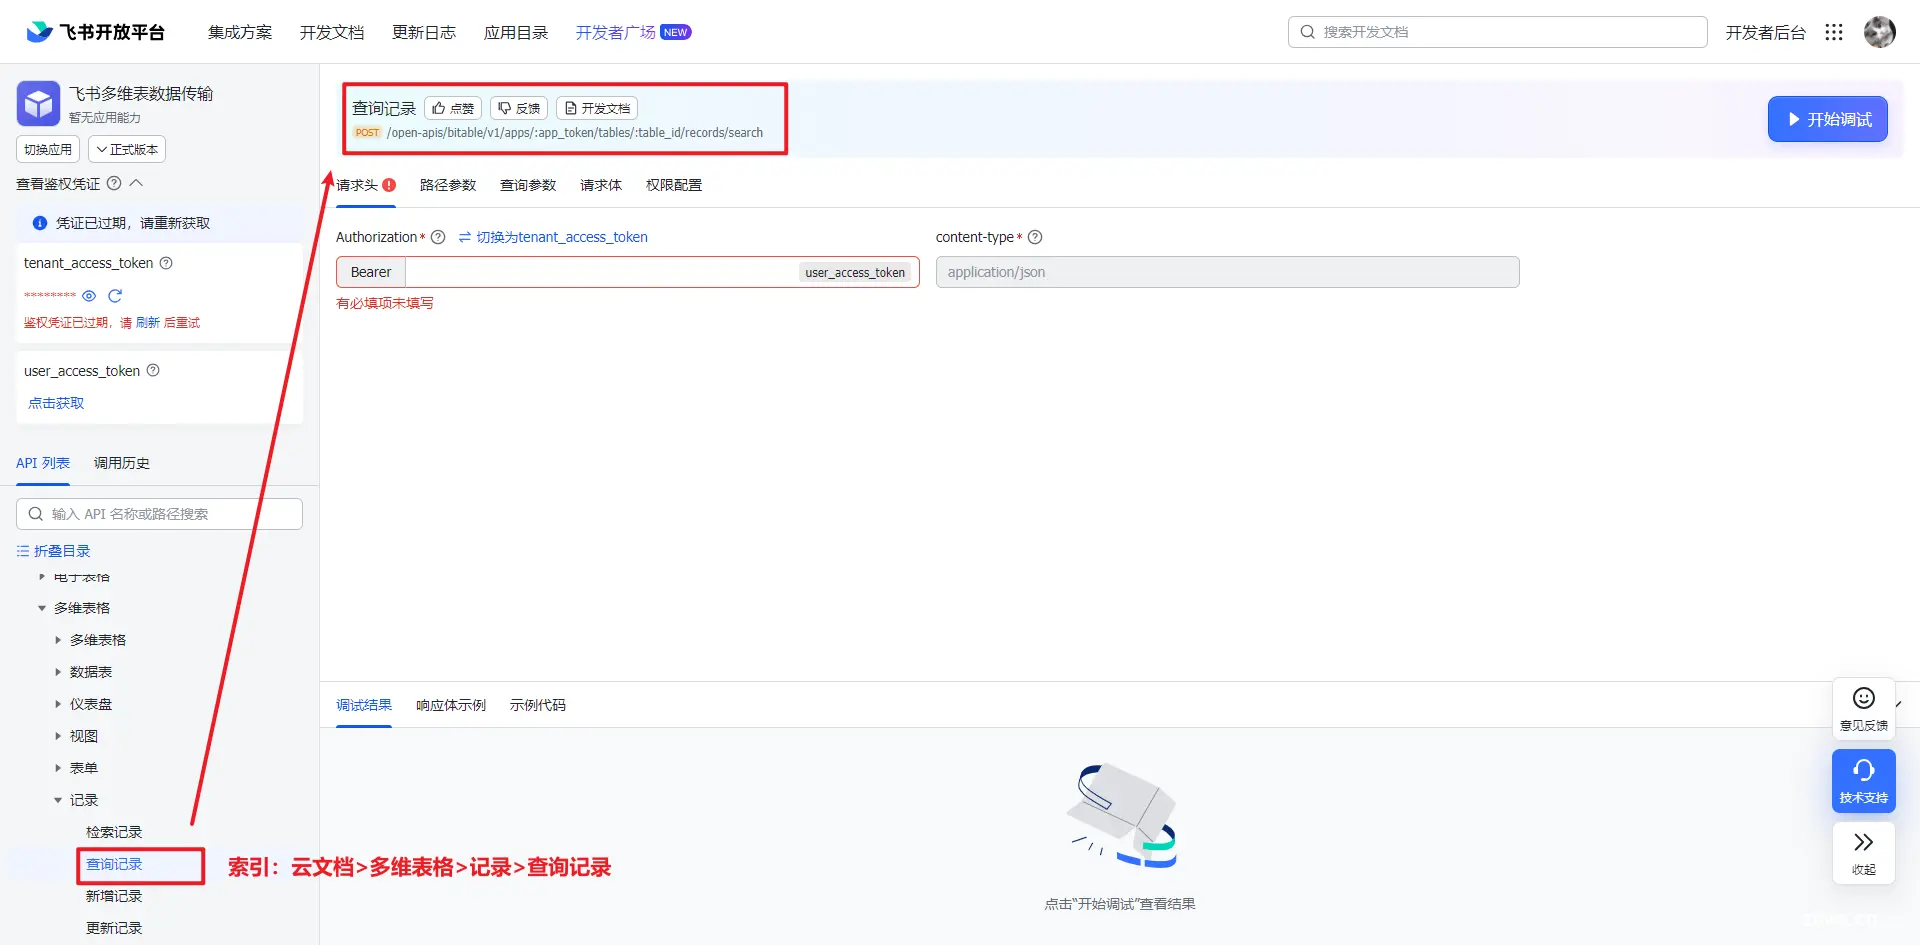Collapse the 查看鉴权凭证 section arrow

coord(137,183)
